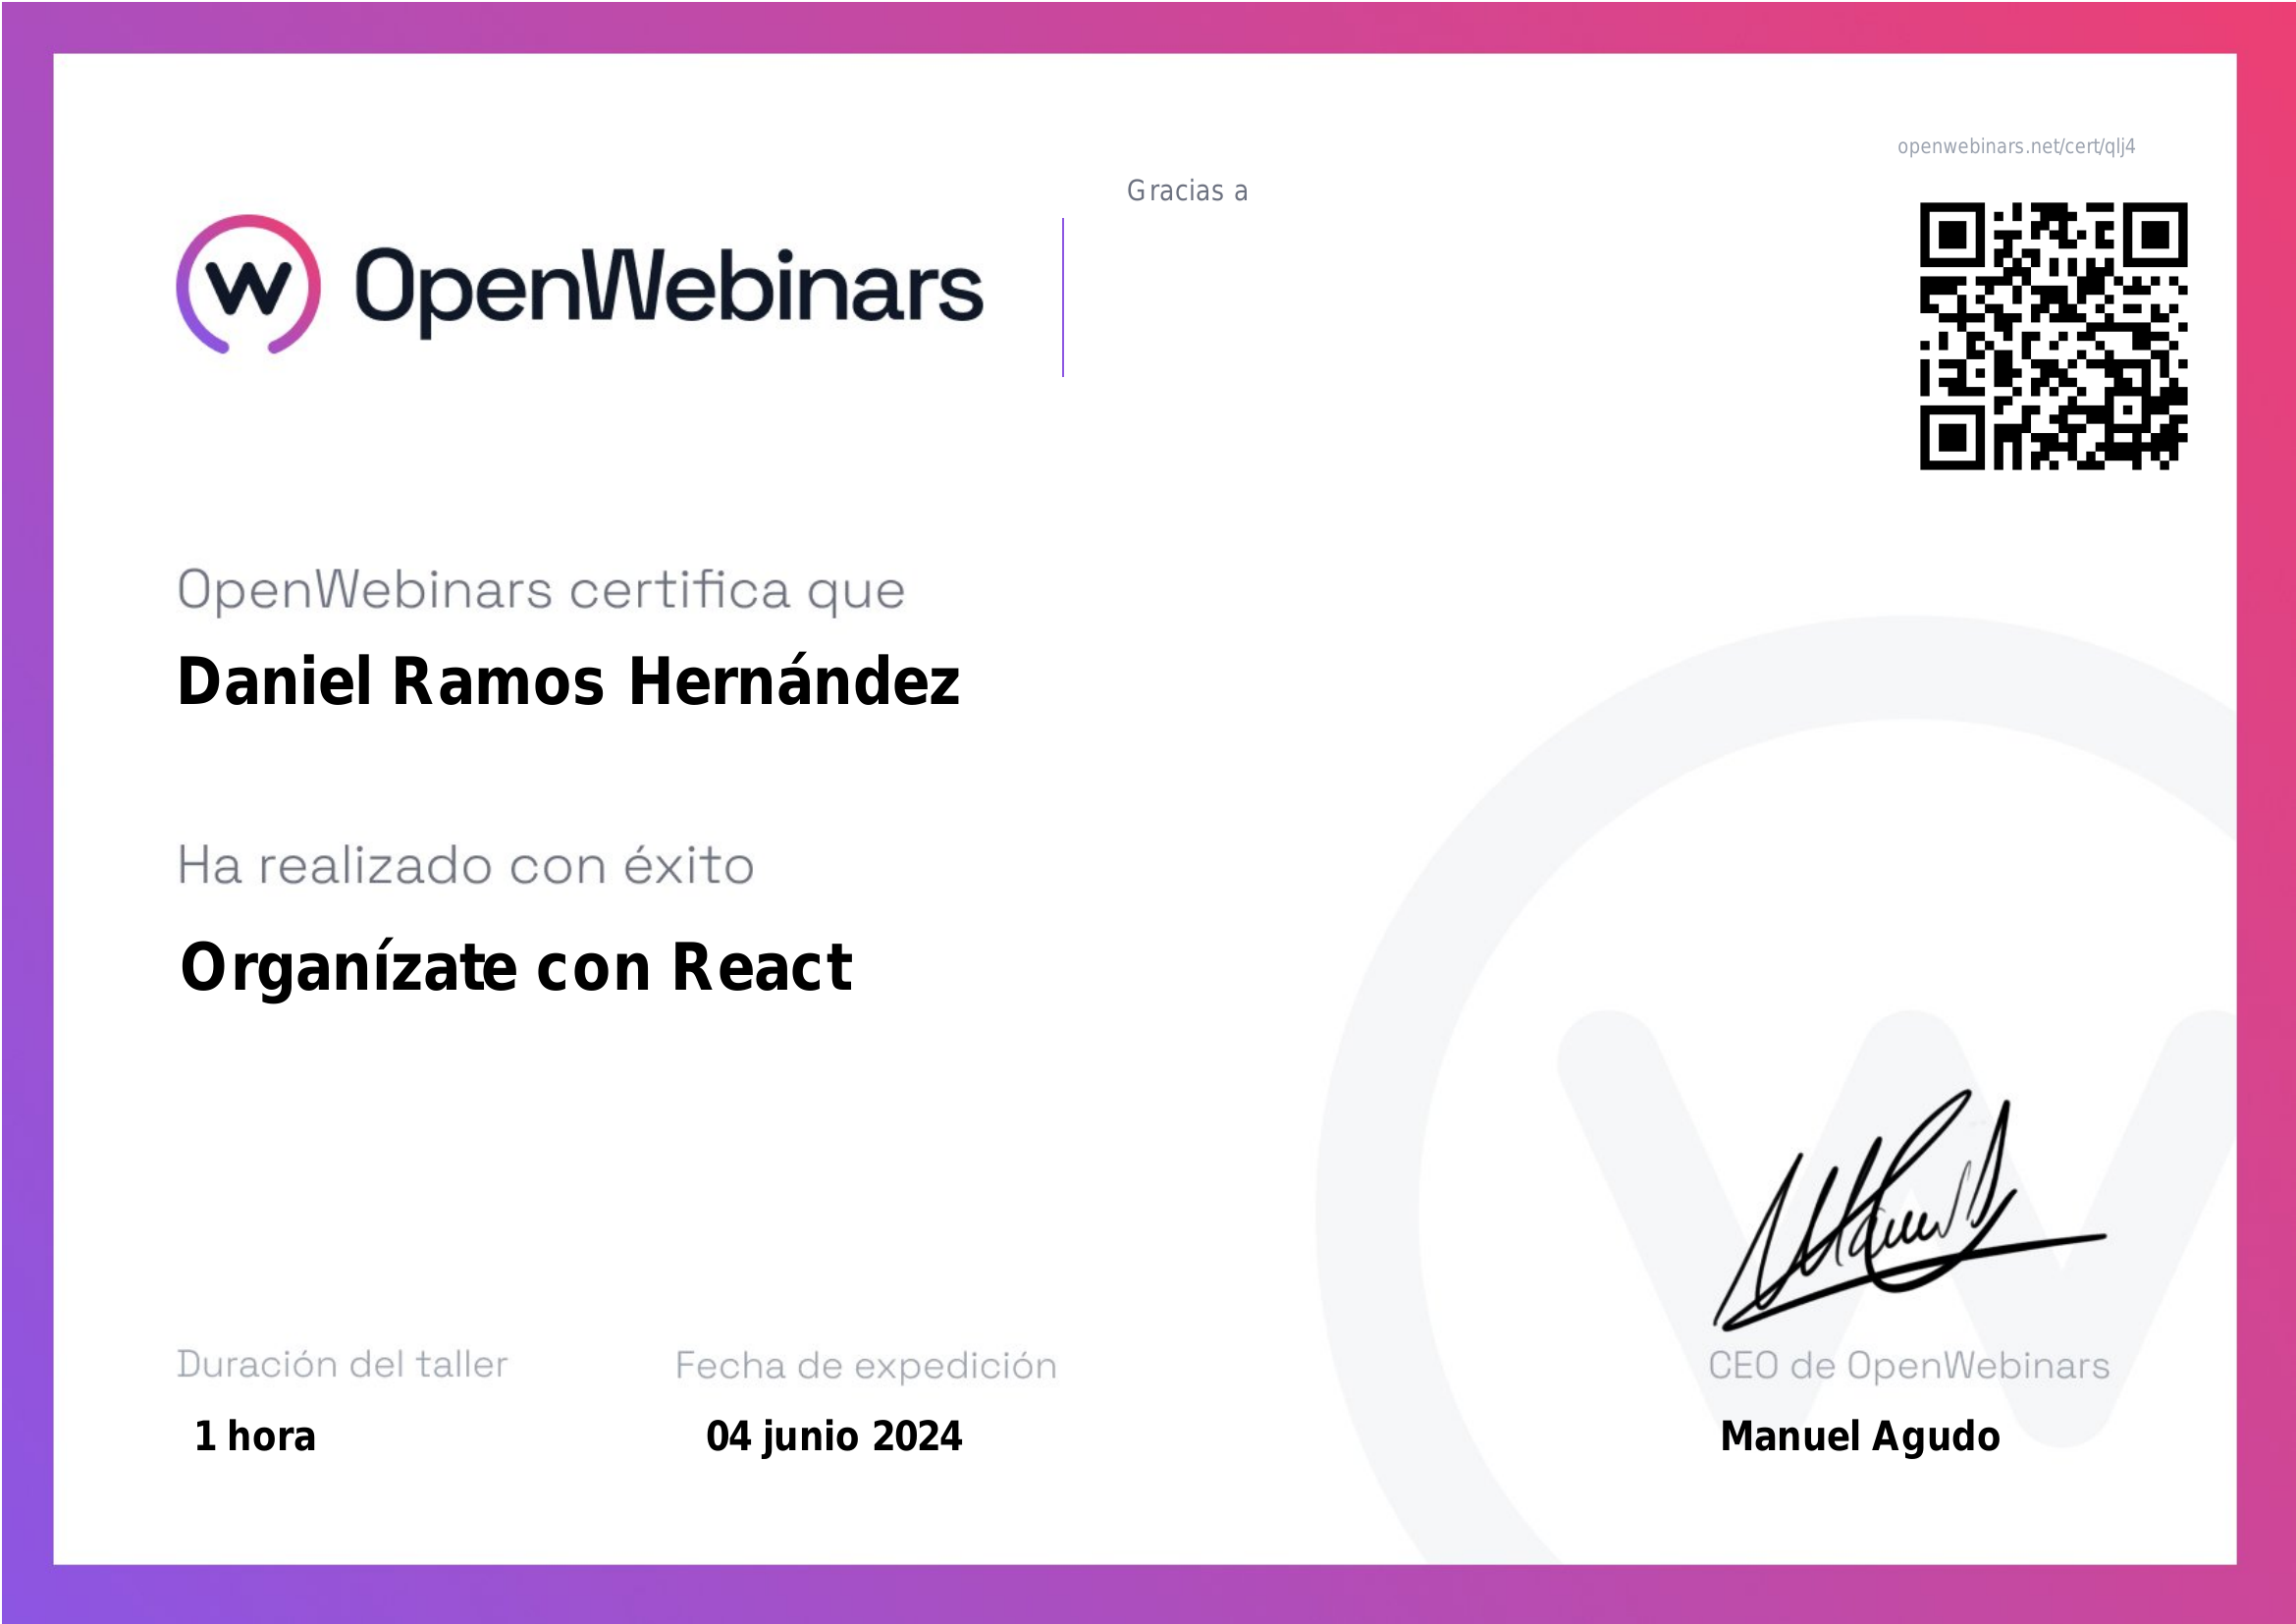
Task: Select 'Ha realizado con éxito' text
Action: pos(465,865)
